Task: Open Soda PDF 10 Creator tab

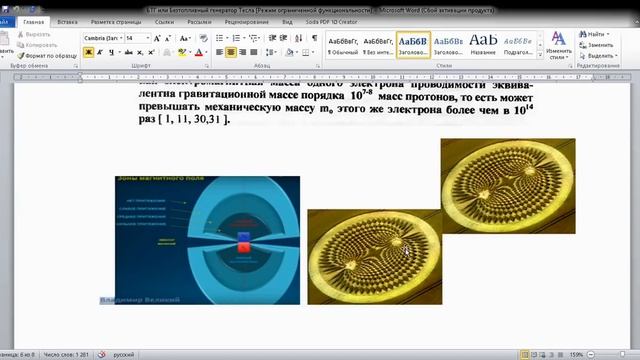Action: coord(331,22)
